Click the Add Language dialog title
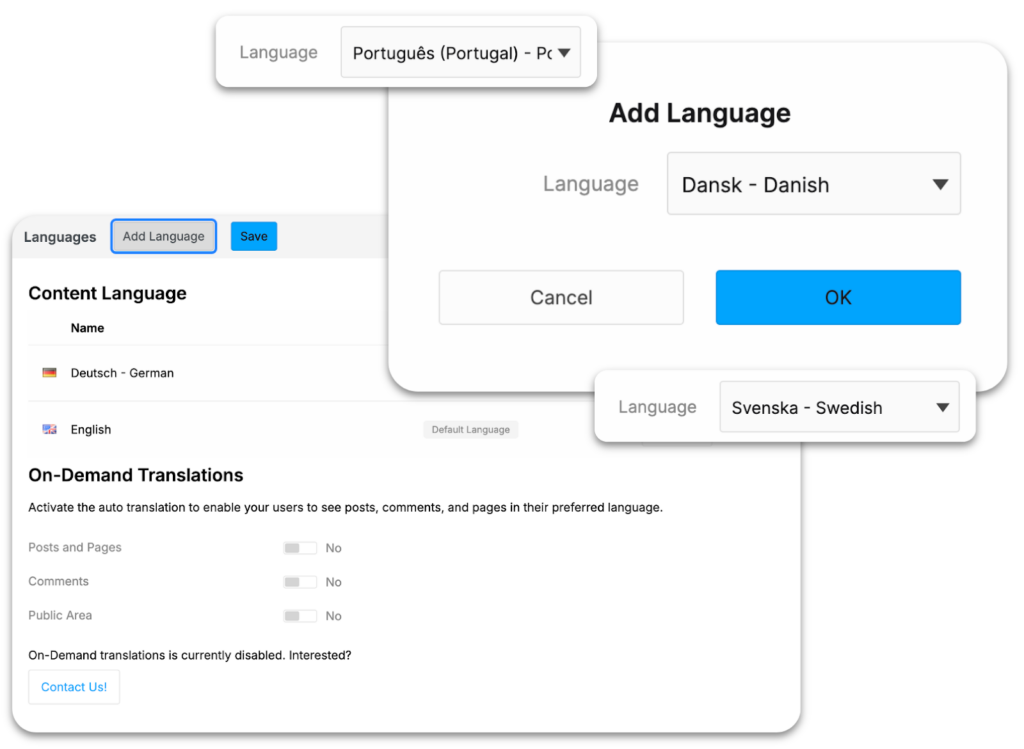The height and width of the screenshot is (749, 1024). click(x=699, y=114)
